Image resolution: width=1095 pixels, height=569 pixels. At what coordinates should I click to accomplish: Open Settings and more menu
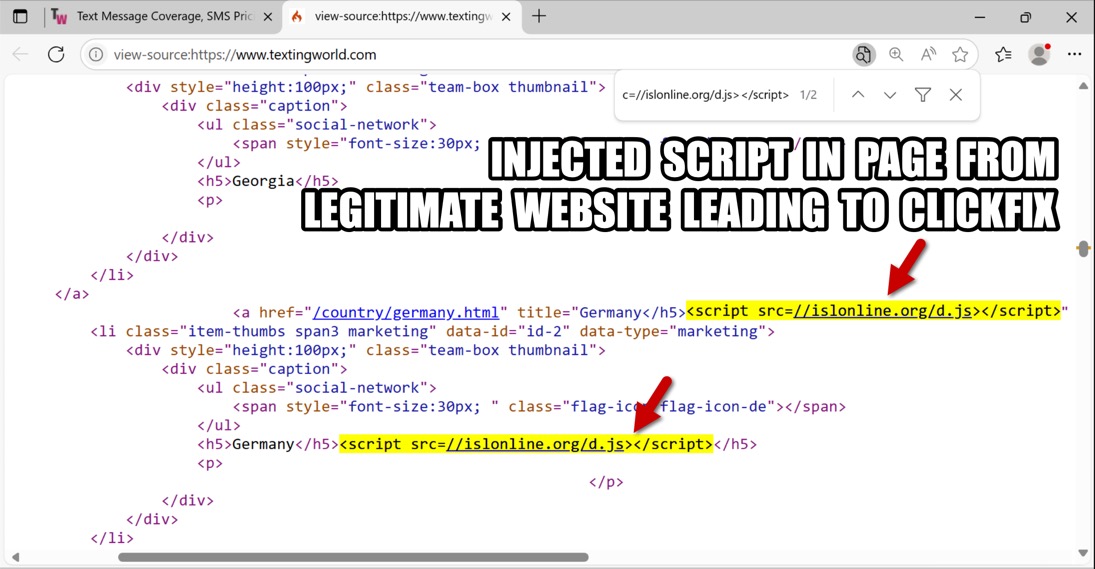[x=1074, y=54]
